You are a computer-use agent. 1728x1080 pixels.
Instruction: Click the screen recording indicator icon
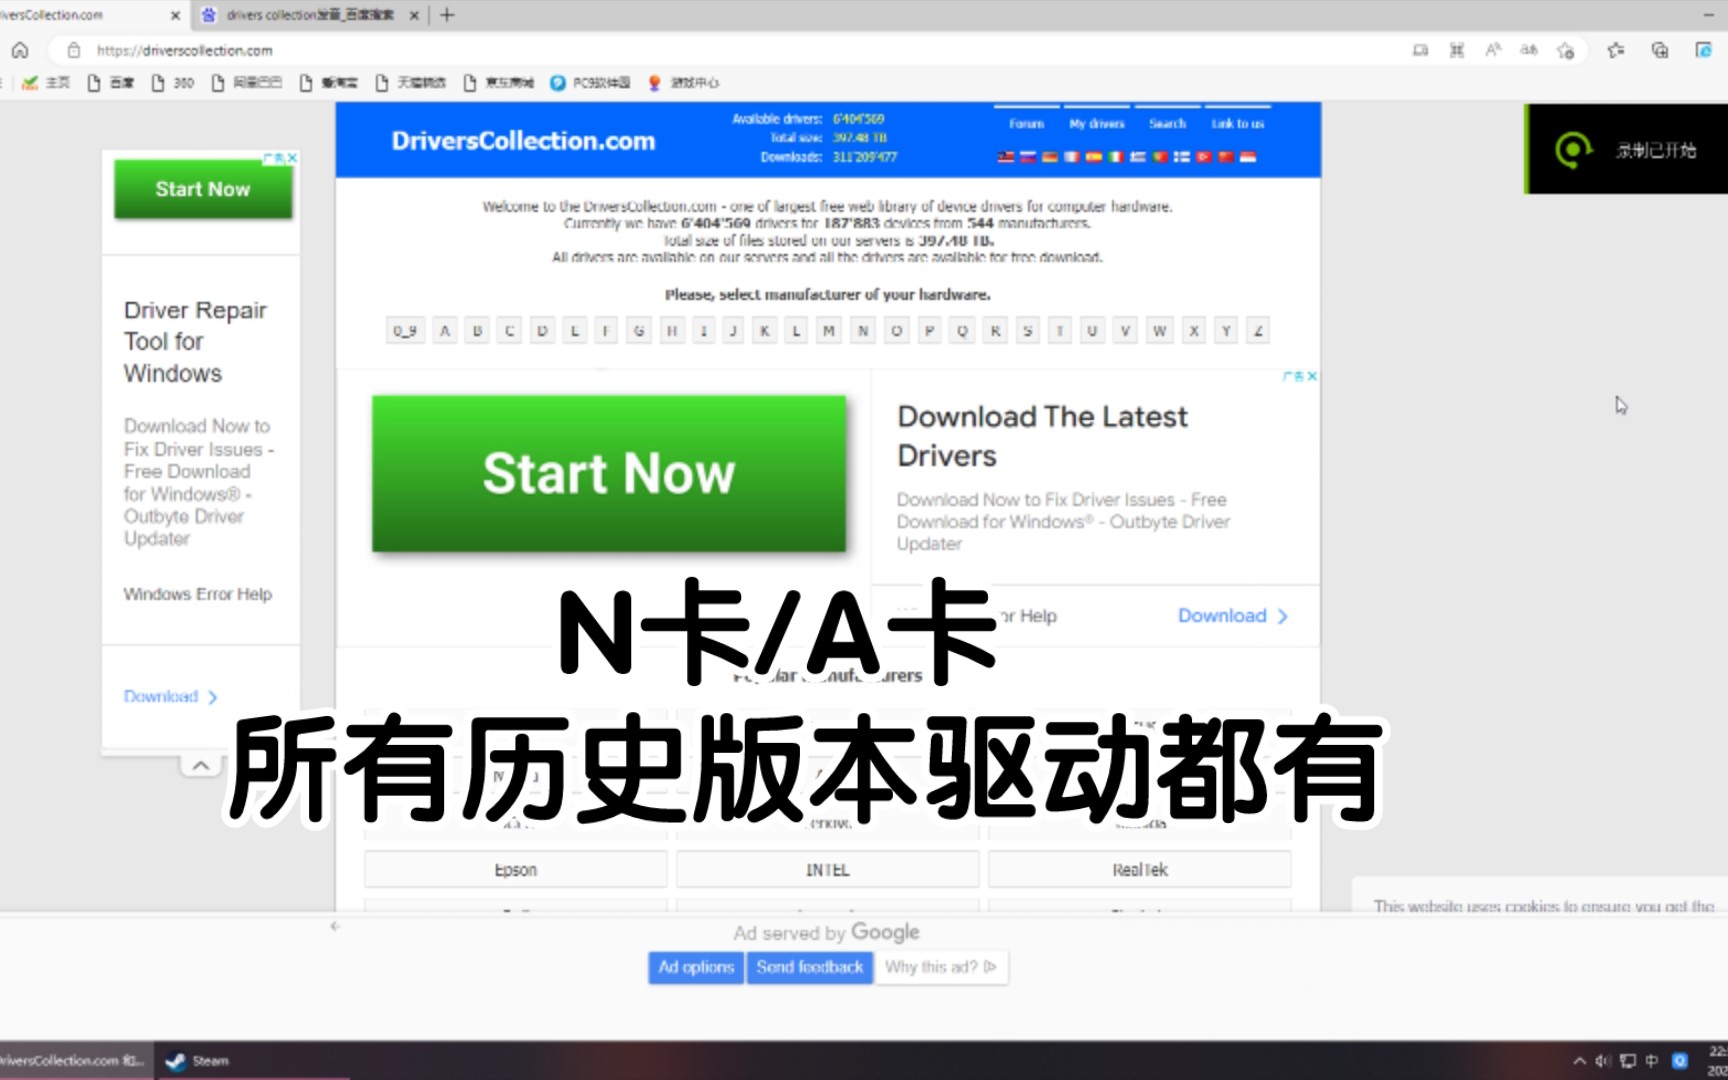coord(1573,150)
